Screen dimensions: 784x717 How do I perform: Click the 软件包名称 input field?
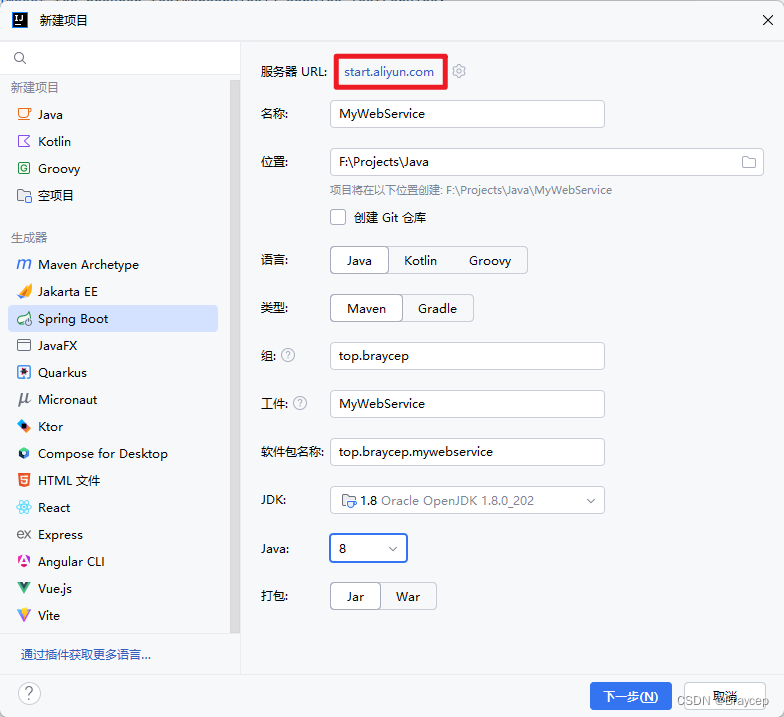(x=467, y=452)
